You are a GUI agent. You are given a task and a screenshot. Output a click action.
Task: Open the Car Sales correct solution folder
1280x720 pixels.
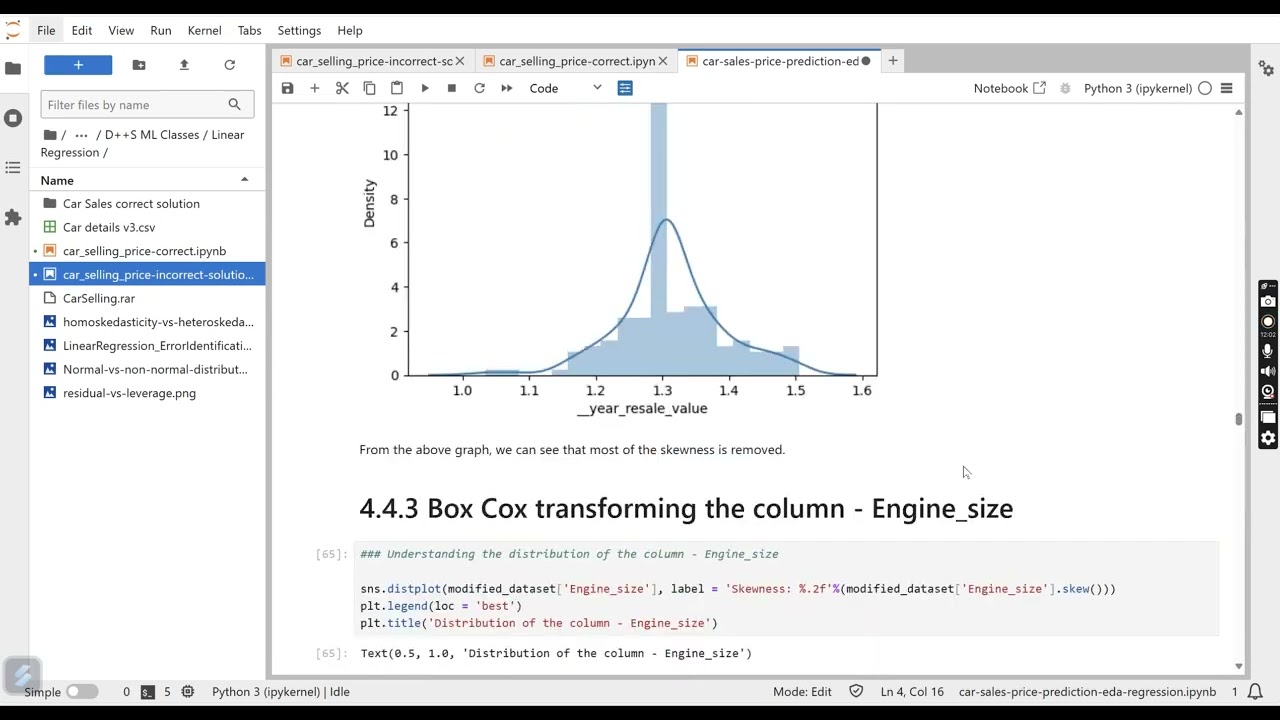(131, 203)
